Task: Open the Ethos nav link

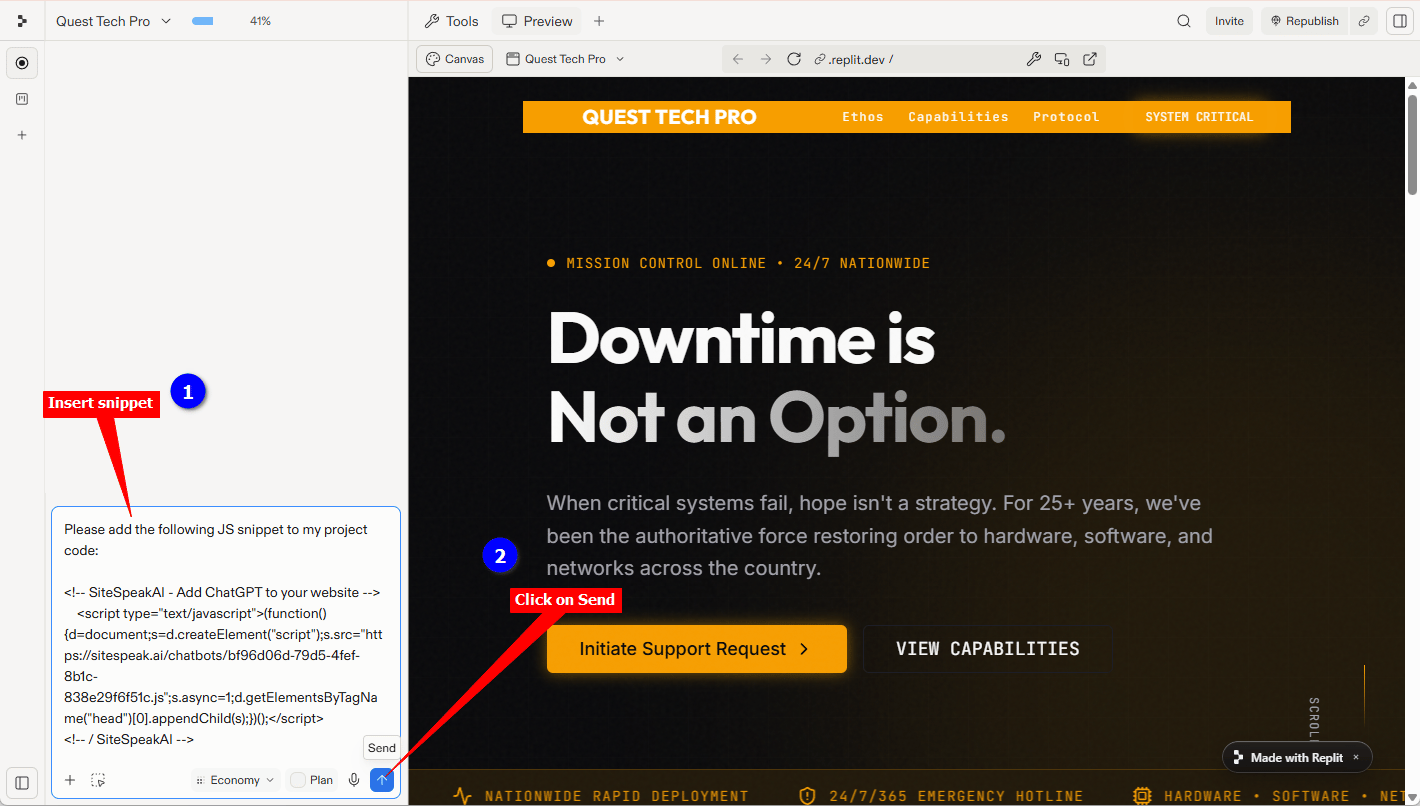Action: coord(863,117)
